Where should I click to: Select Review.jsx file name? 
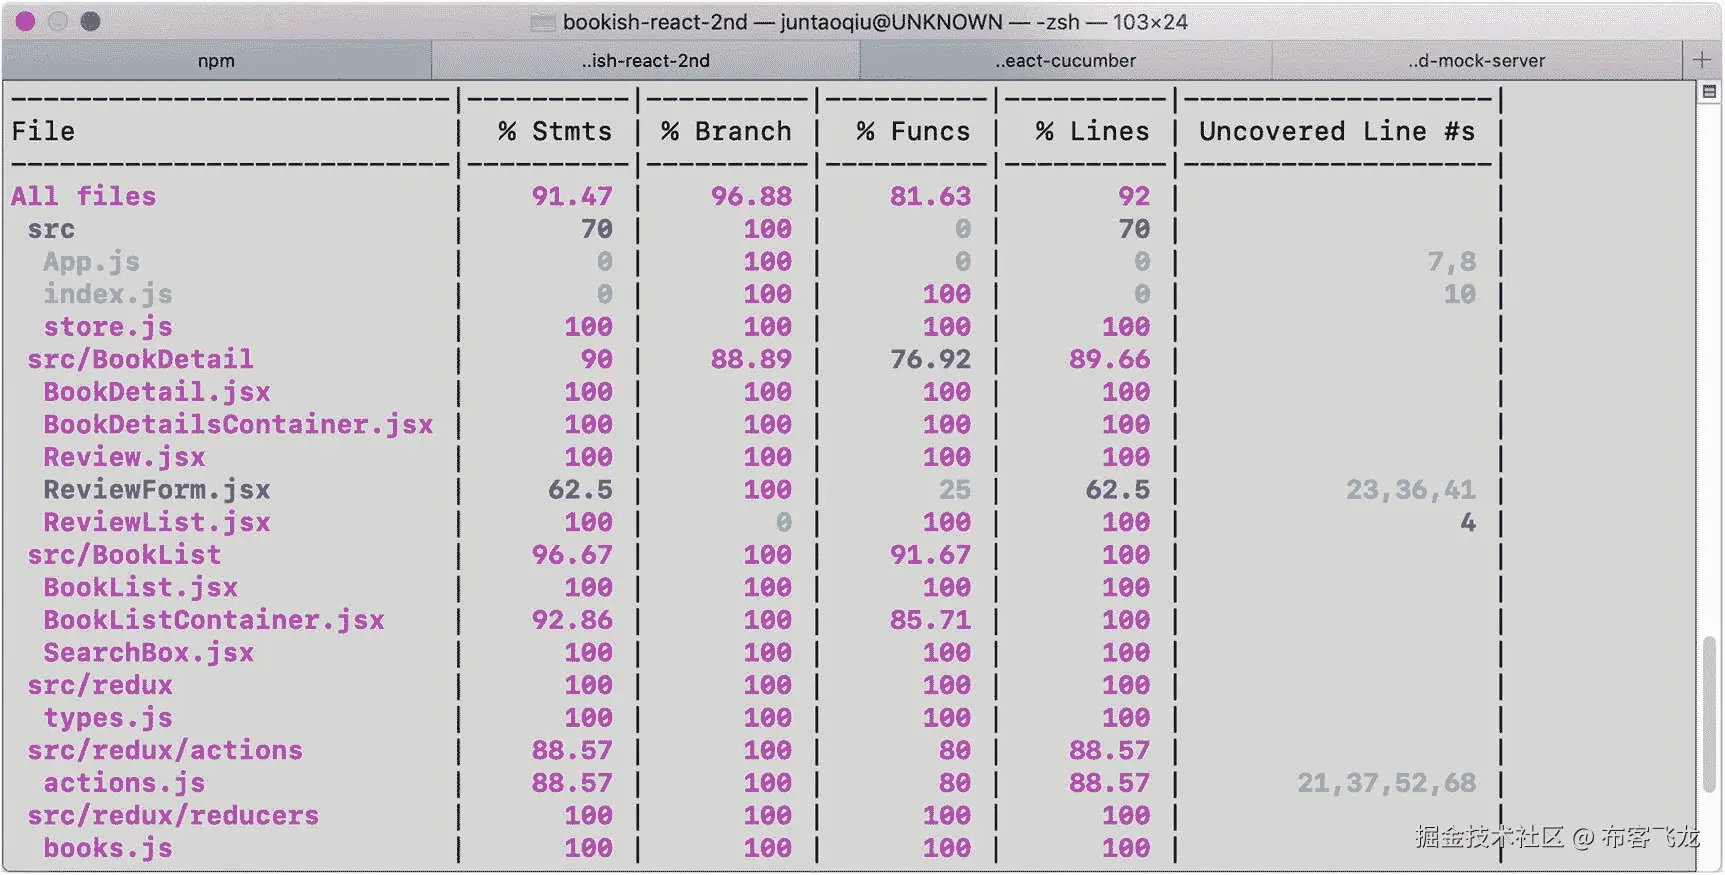124,457
